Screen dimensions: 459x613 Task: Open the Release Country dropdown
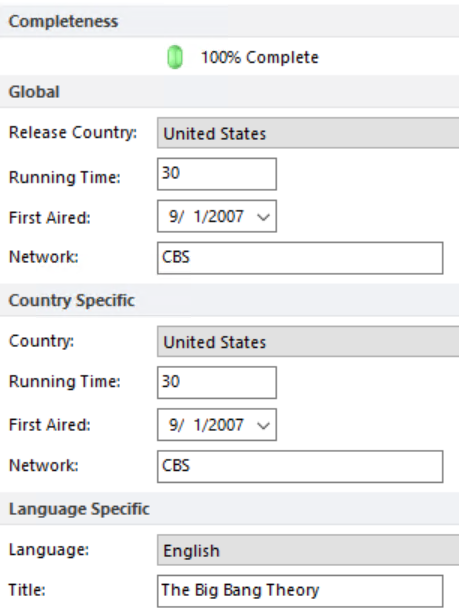(308, 133)
